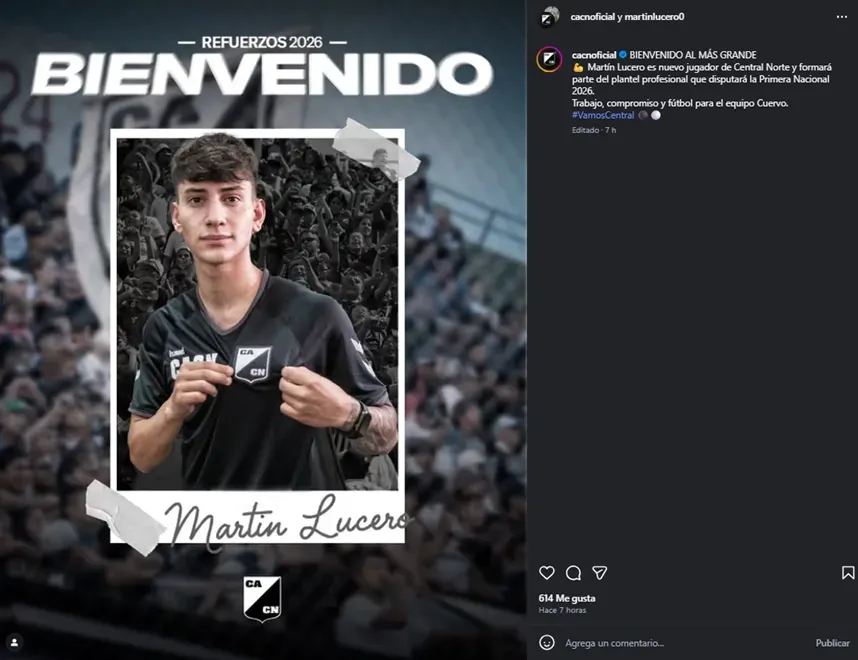Image resolution: width=858 pixels, height=660 pixels.
Task: Click the header profile avatar
Action: point(549,17)
